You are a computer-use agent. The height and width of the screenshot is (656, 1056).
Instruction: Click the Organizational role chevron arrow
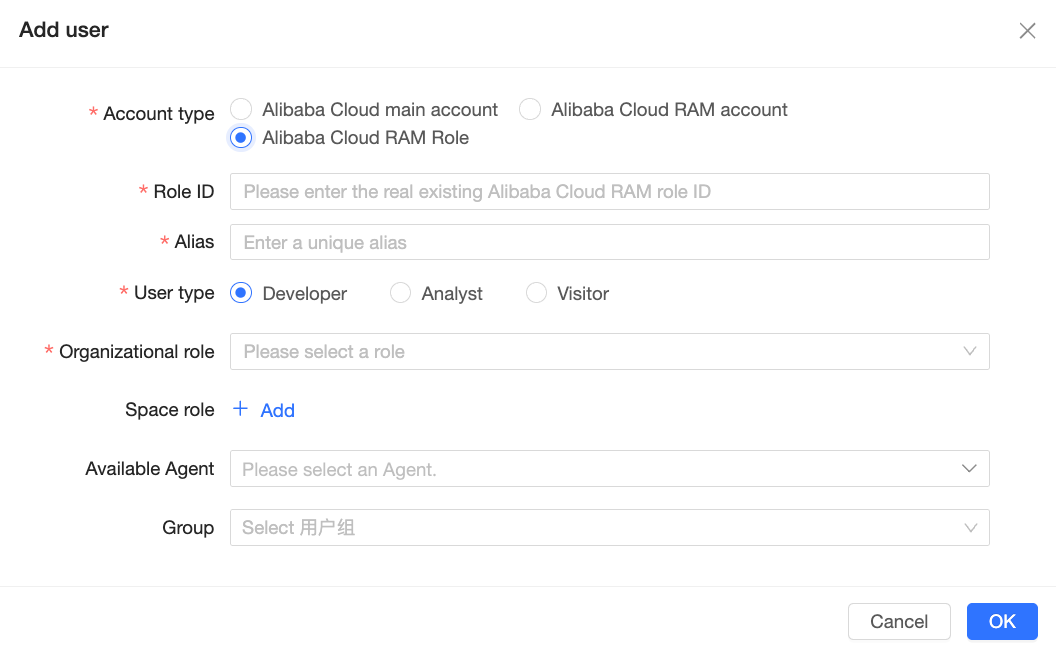click(x=970, y=351)
